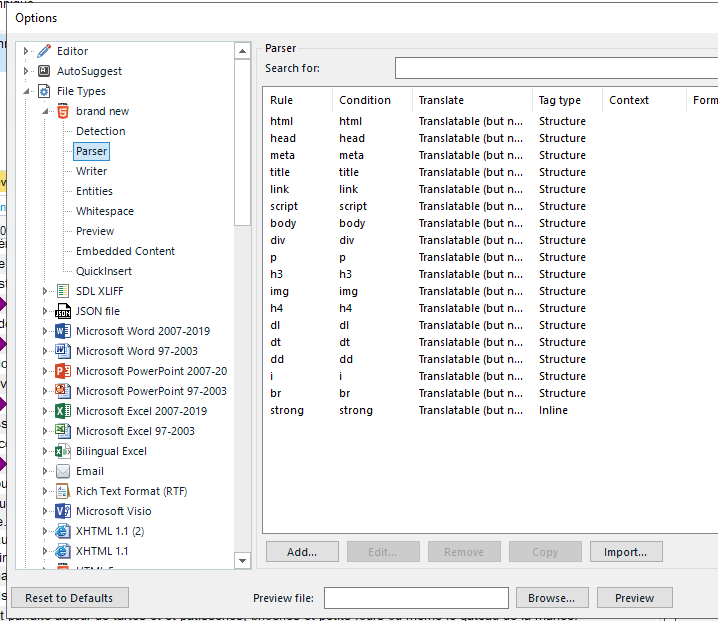
Task: Click the Import... button
Action: tap(626, 552)
